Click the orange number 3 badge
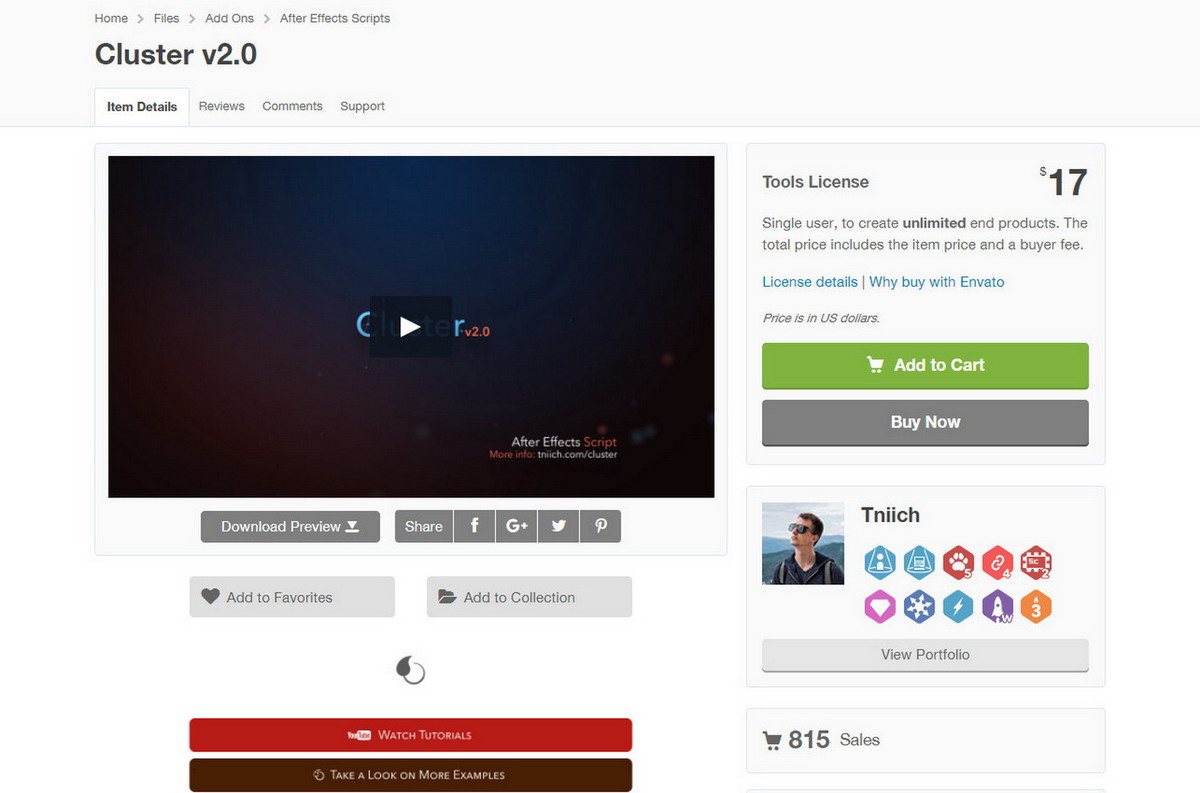Image resolution: width=1200 pixels, height=793 pixels. coord(1036,606)
